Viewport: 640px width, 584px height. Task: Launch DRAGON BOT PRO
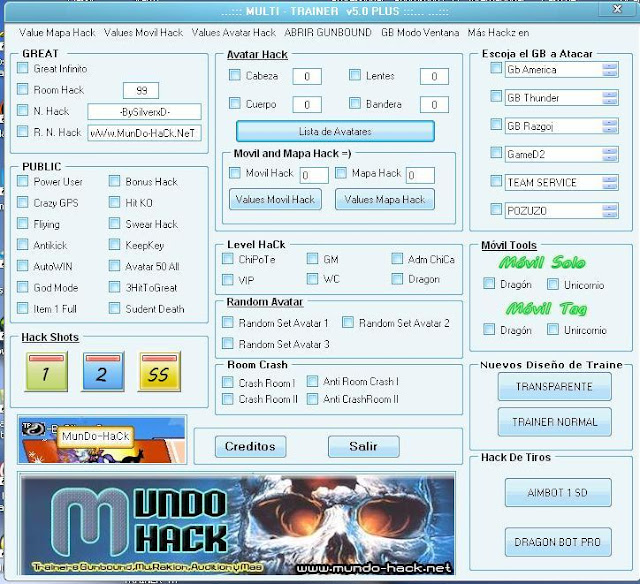[x=558, y=542]
